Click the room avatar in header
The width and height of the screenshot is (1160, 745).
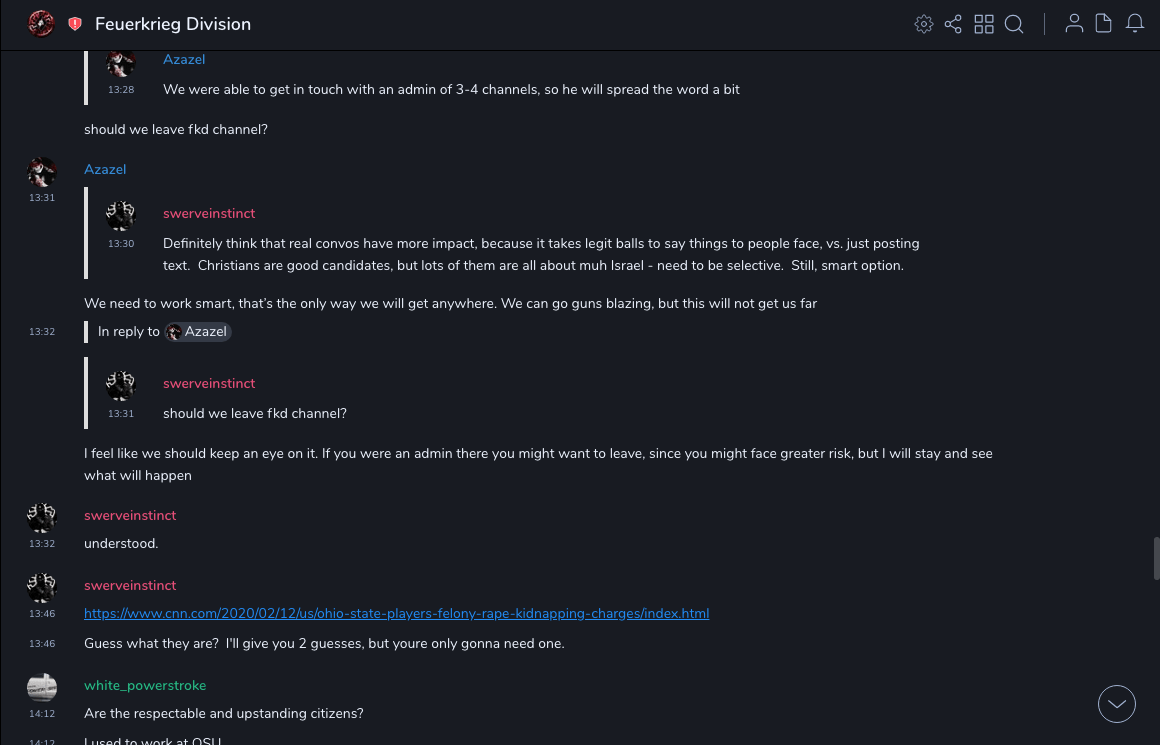(41, 24)
